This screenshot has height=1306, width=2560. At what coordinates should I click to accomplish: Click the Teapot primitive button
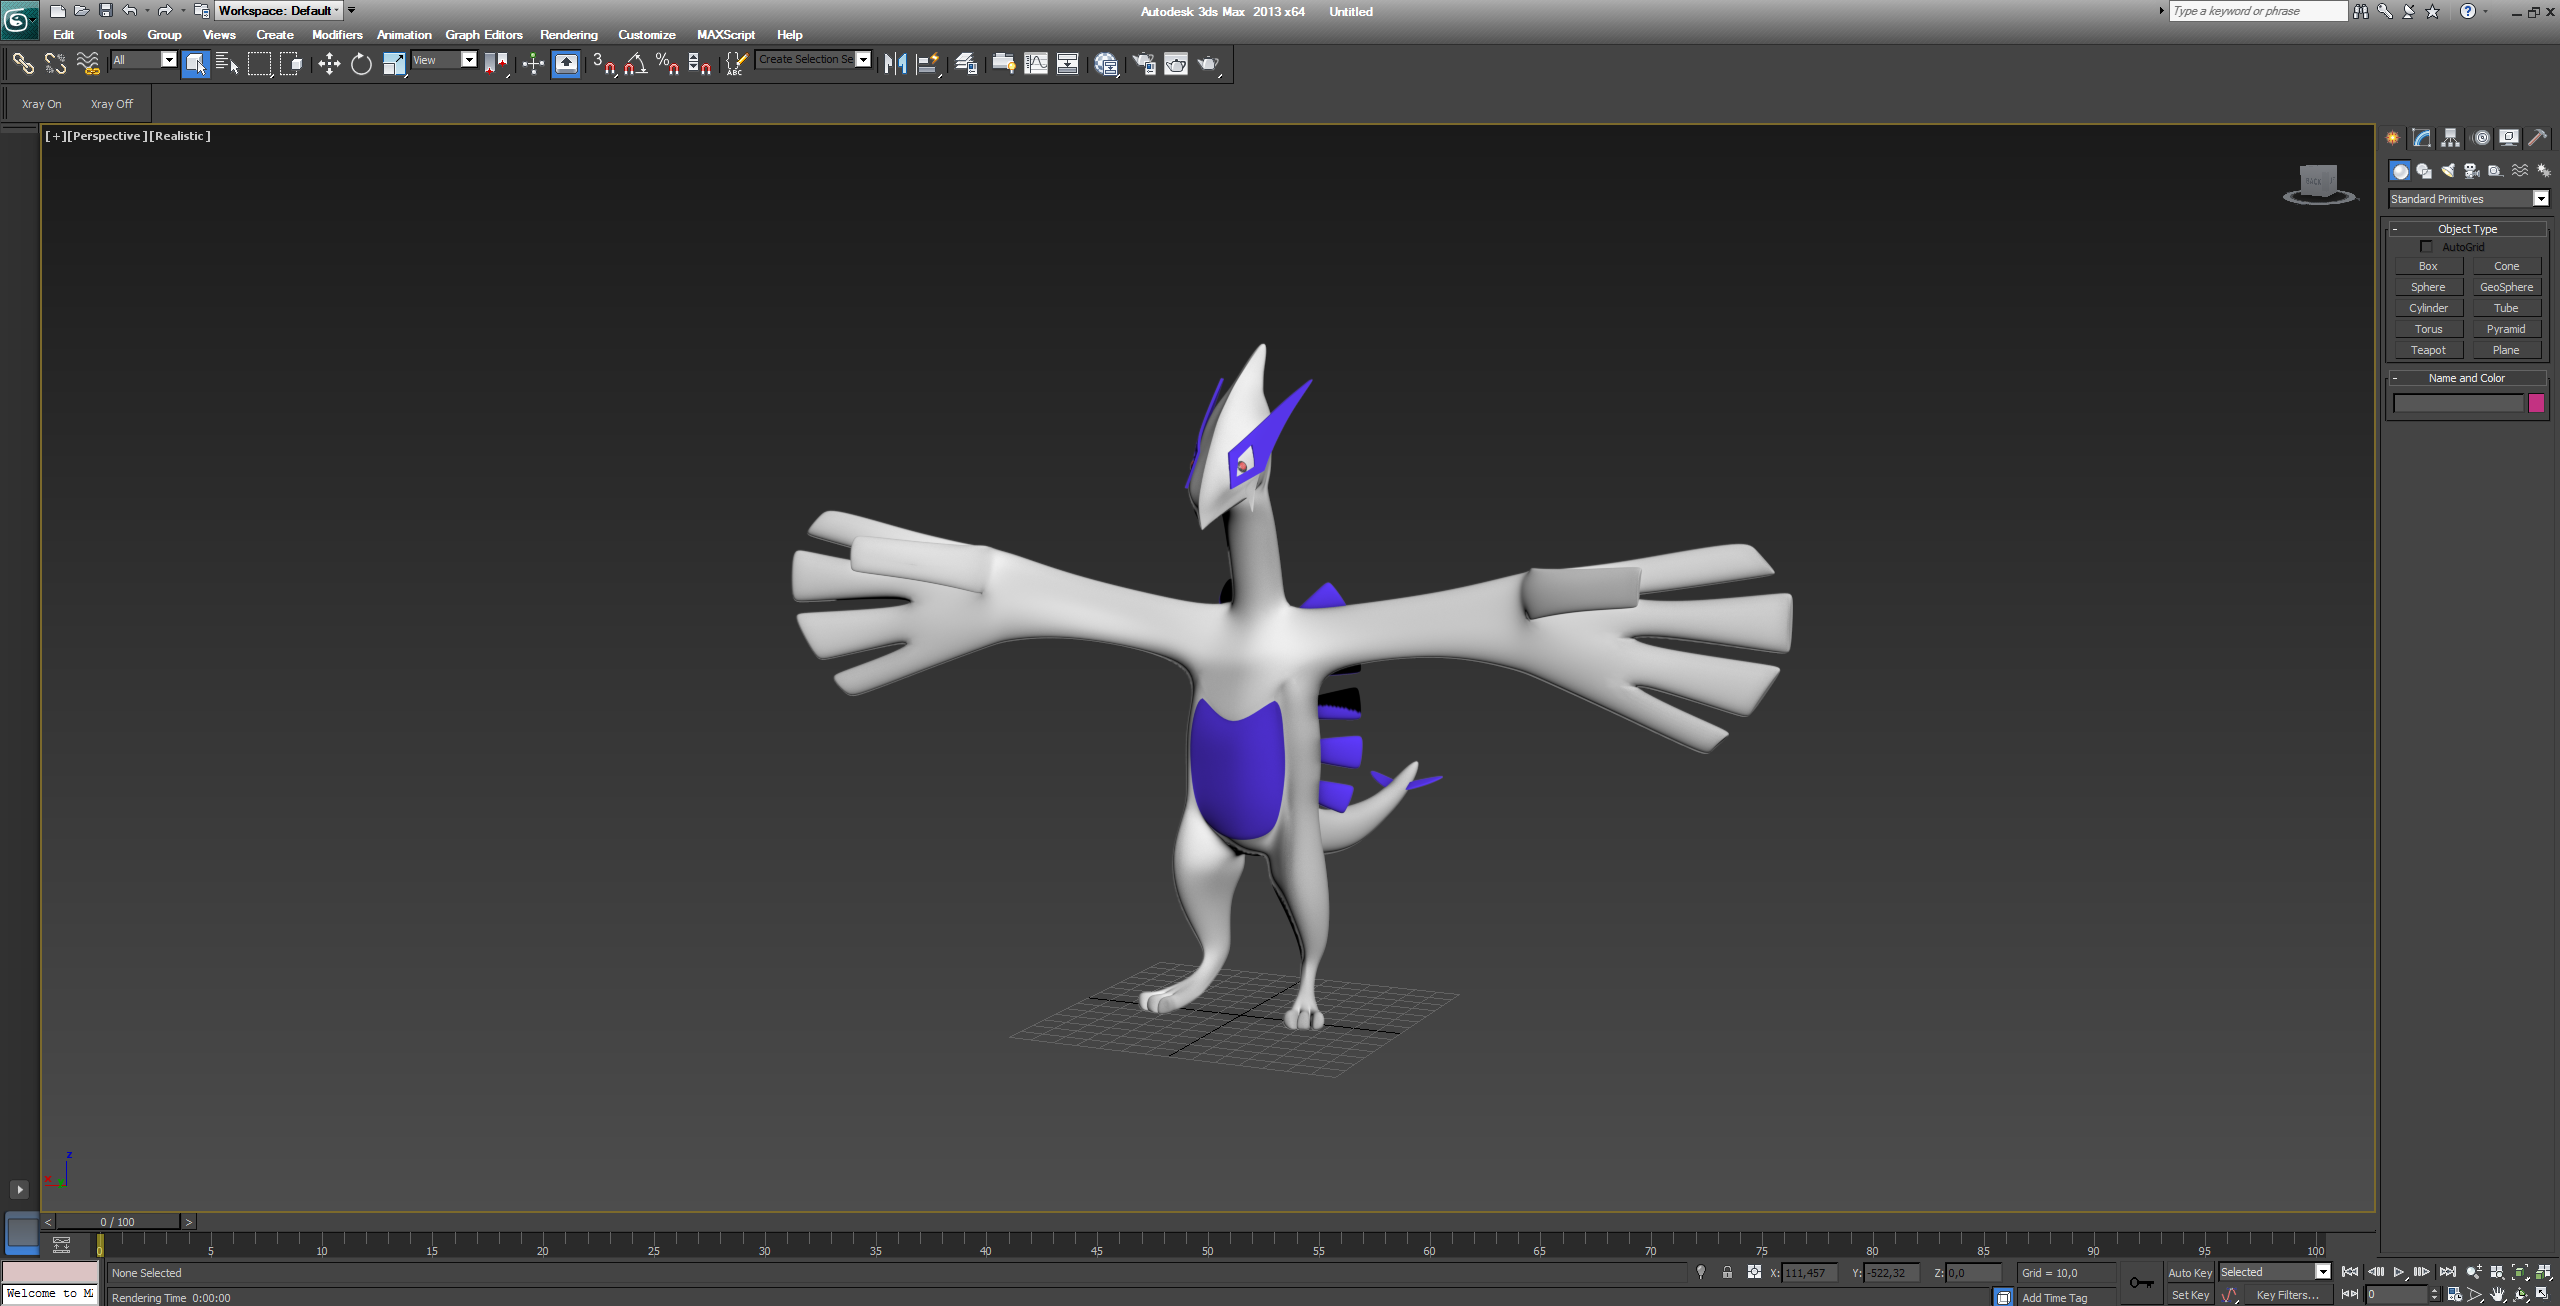click(2428, 350)
